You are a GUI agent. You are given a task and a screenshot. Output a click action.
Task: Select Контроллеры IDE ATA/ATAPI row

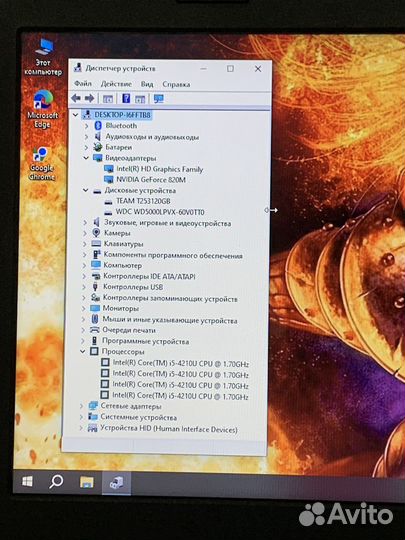149,276
